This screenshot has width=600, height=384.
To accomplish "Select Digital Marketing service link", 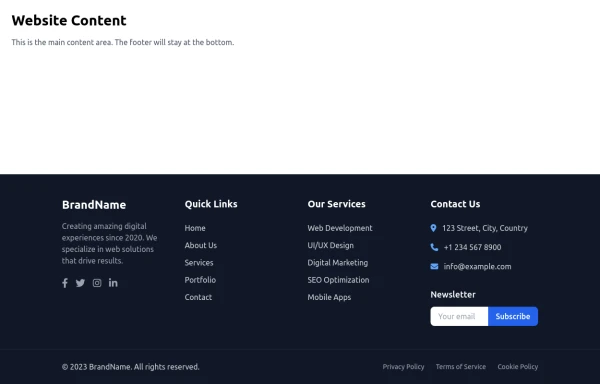I will [x=338, y=263].
